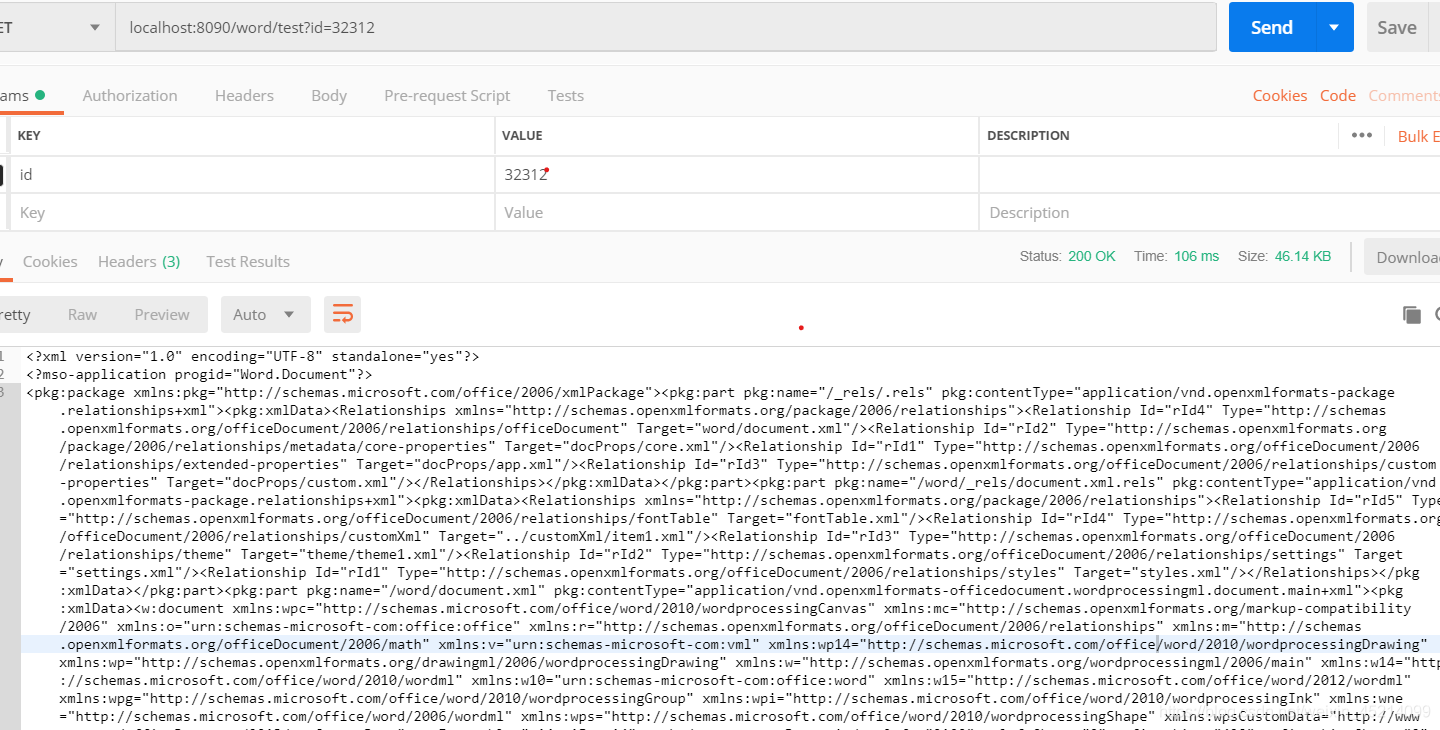Open the Auto format dropdown
This screenshot has height=730, width=1440.
(265, 314)
